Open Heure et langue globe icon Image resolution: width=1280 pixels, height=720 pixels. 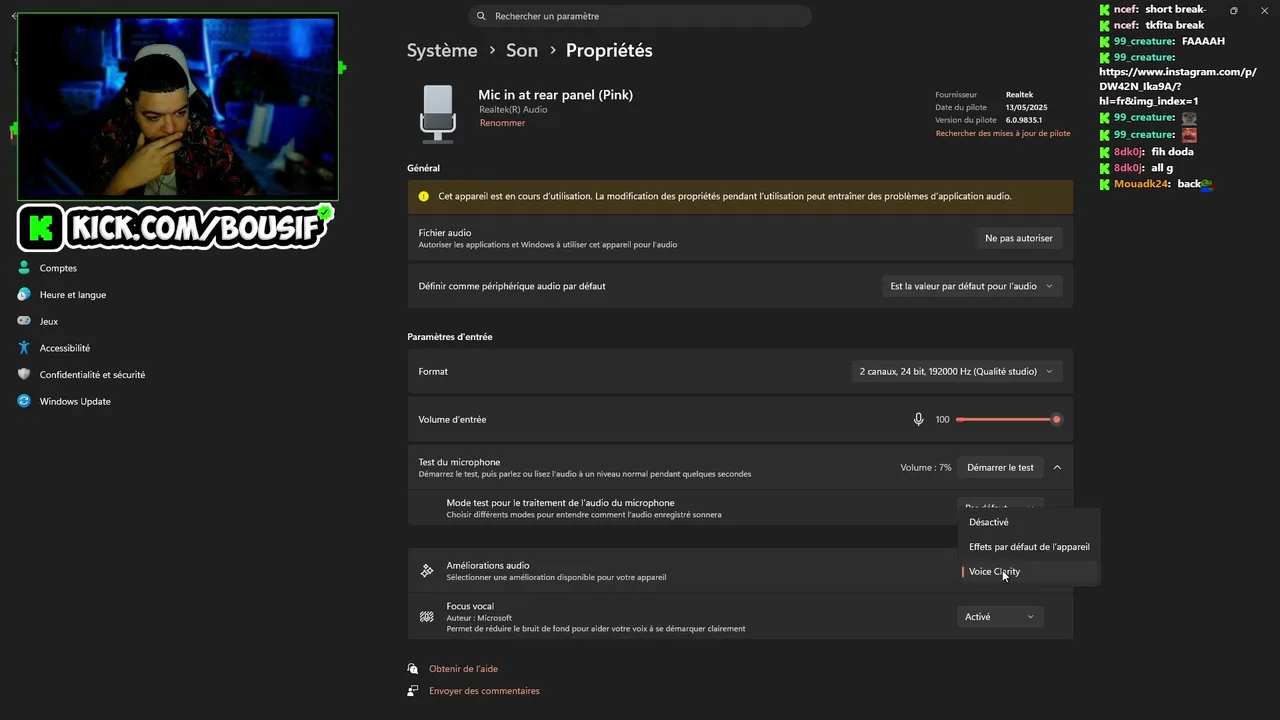coord(24,295)
